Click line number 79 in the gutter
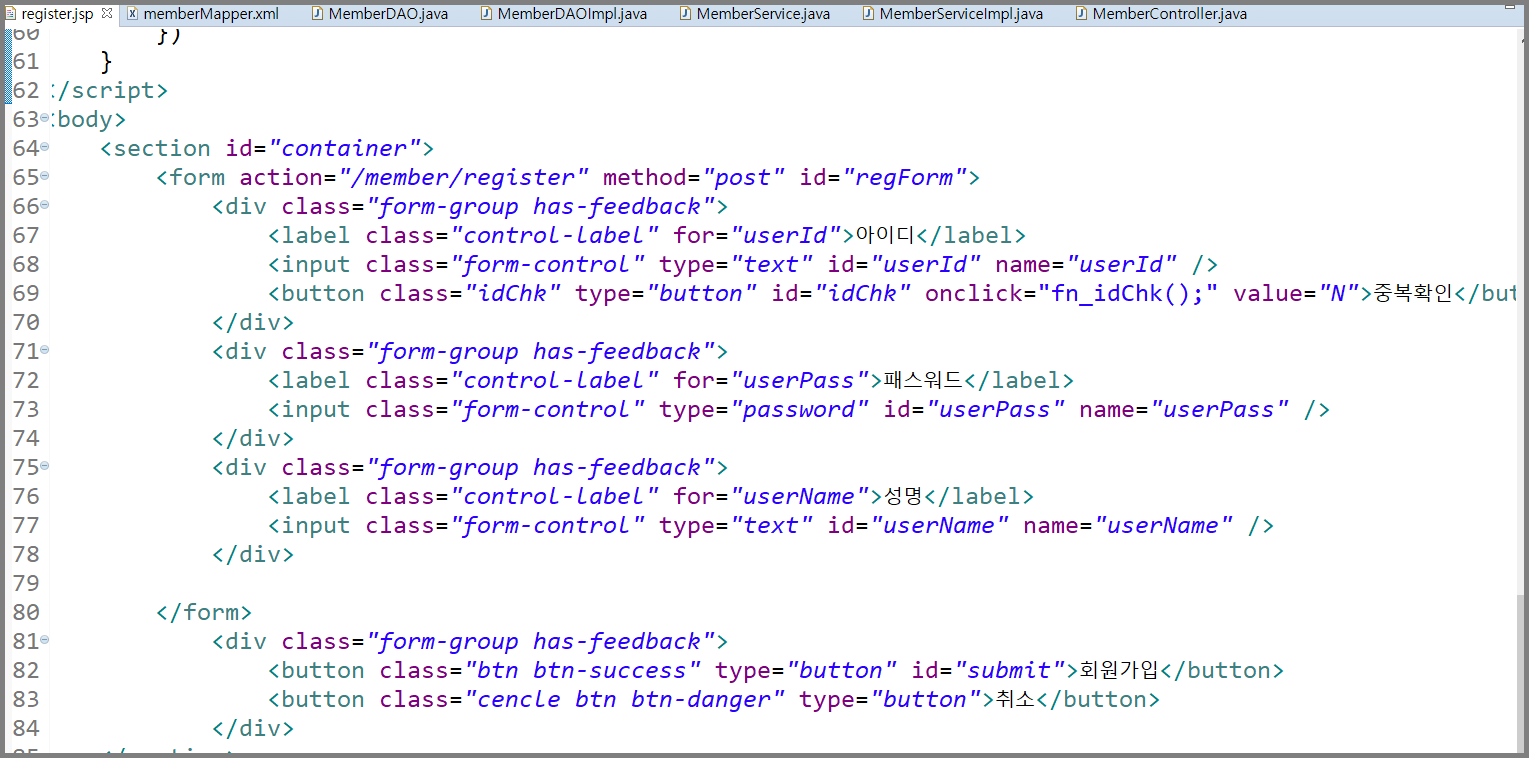The height and width of the screenshot is (758, 1529). pyautogui.click(x=26, y=583)
